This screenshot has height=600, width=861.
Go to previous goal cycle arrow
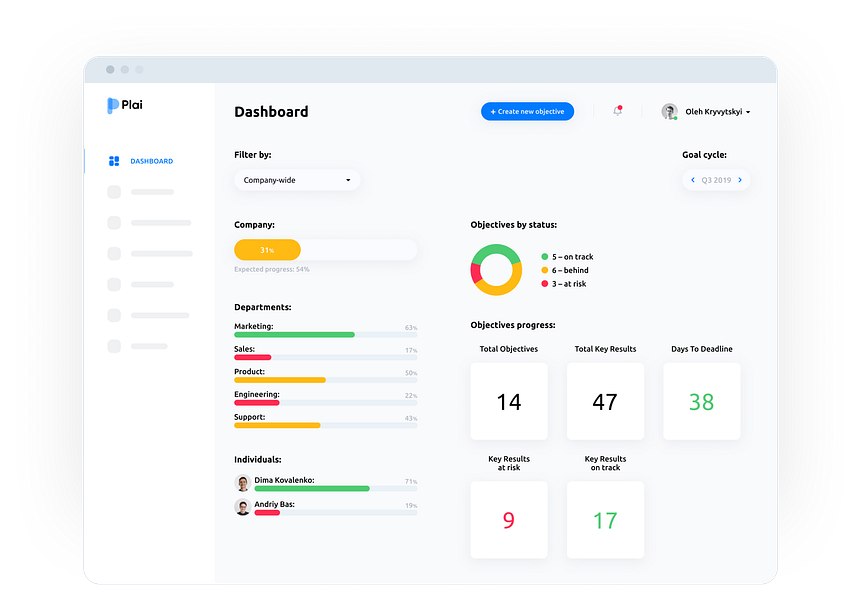[x=692, y=180]
